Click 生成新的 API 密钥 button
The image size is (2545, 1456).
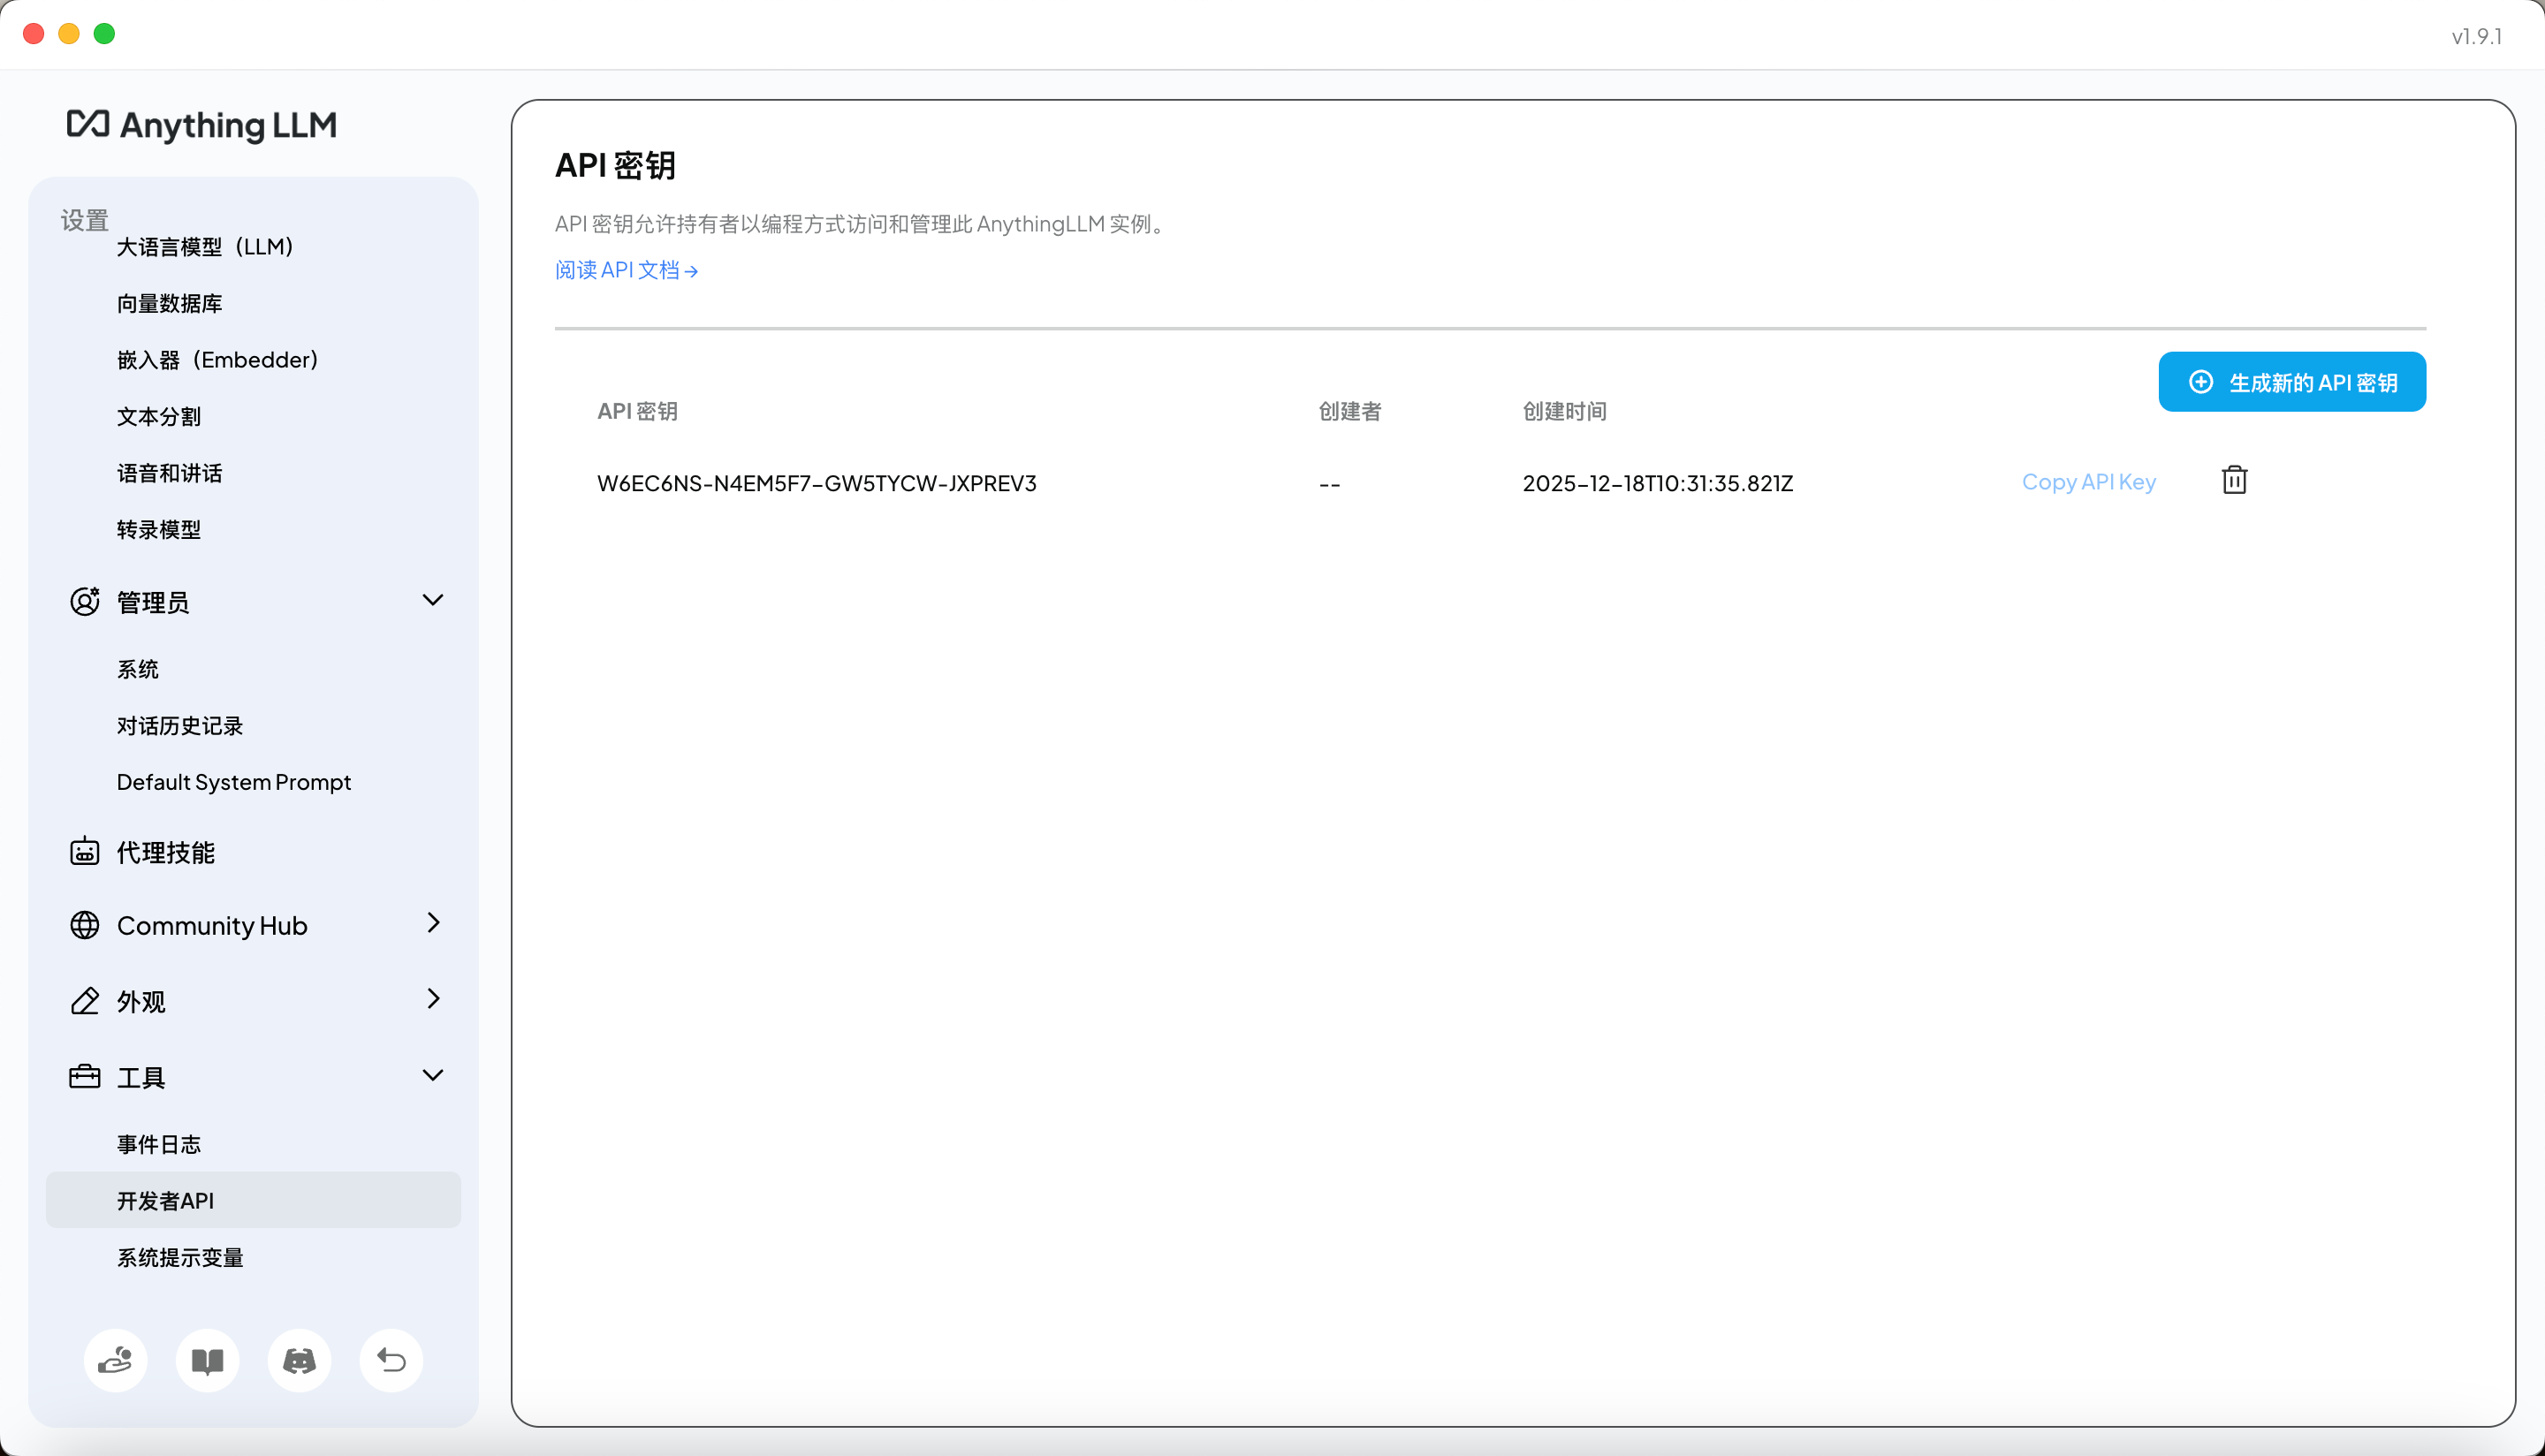2291,382
